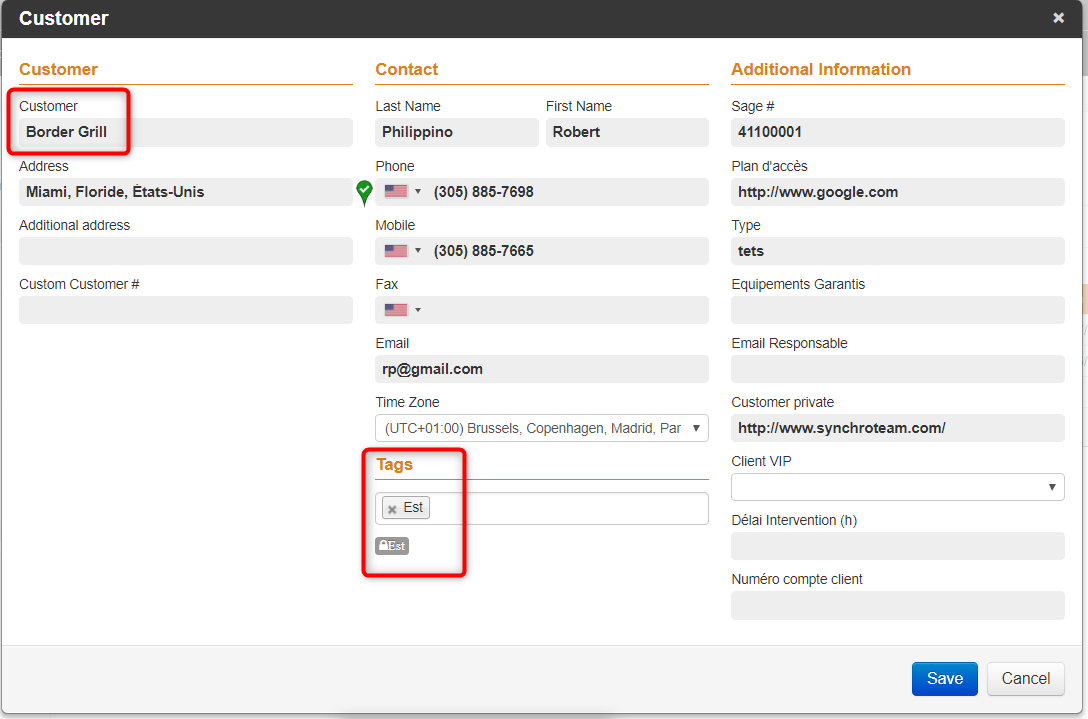Focus the Délai Intervention (h) field
The width and height of the screenshot is (1088, 719).
897,545
